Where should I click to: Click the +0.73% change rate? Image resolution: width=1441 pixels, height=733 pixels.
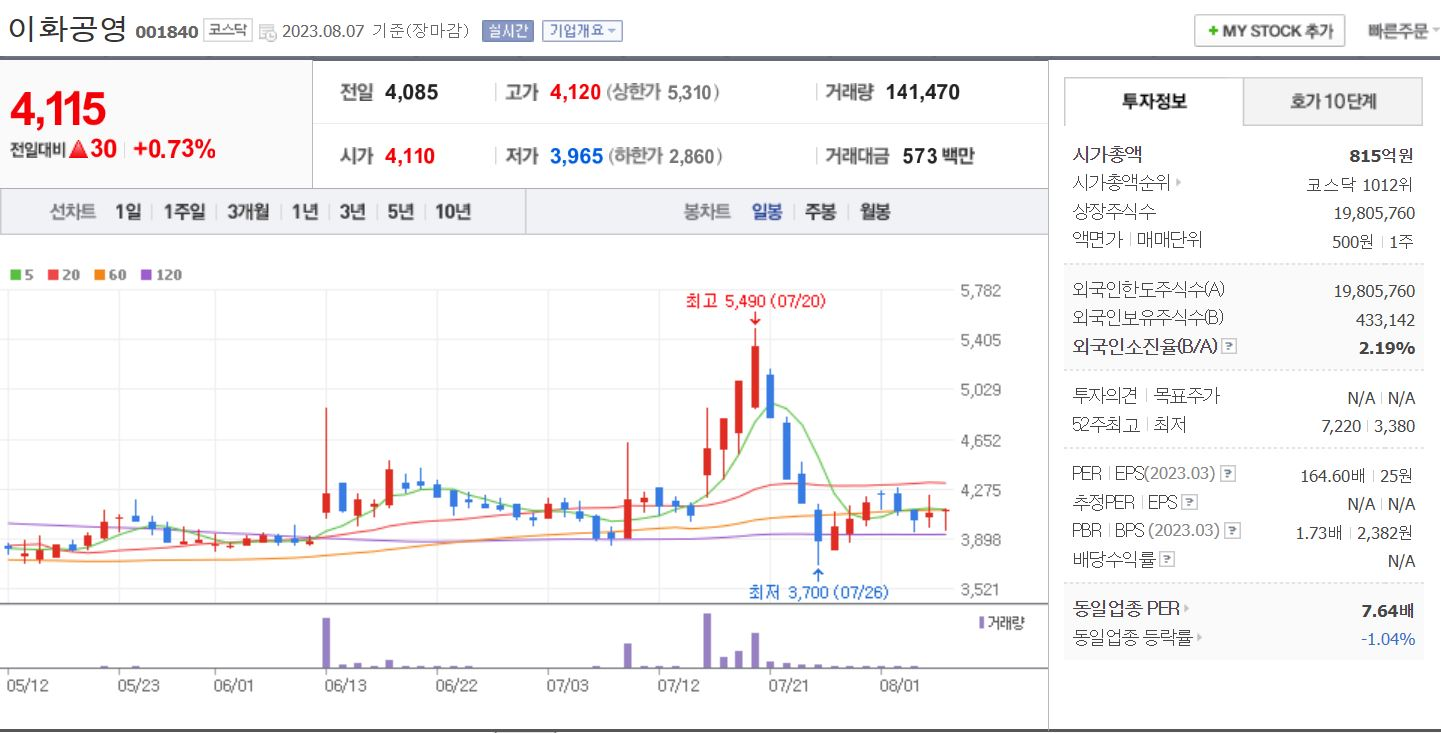pyautogui.click(x=174, y=149)
